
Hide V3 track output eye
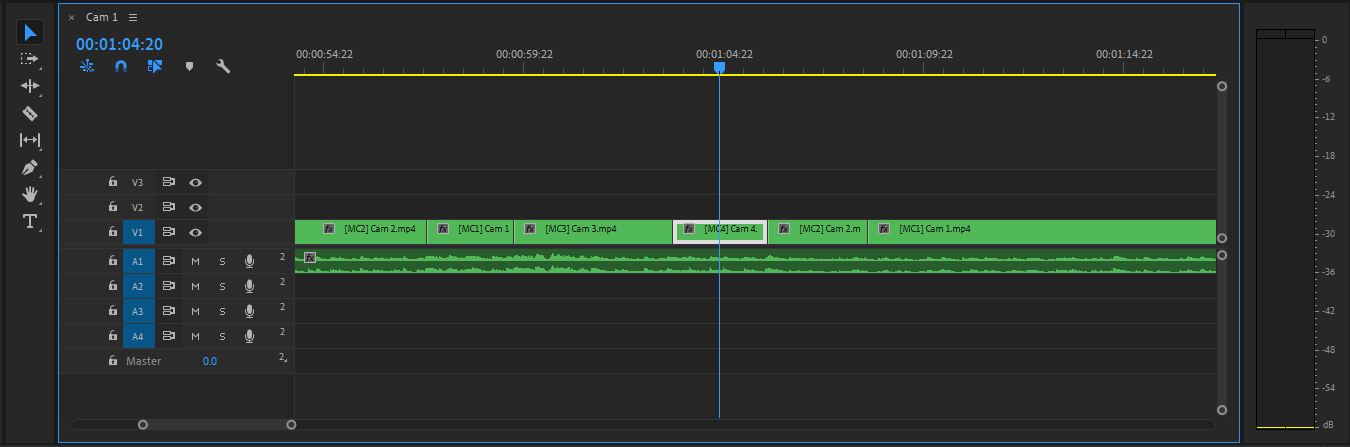coord(196,182)
